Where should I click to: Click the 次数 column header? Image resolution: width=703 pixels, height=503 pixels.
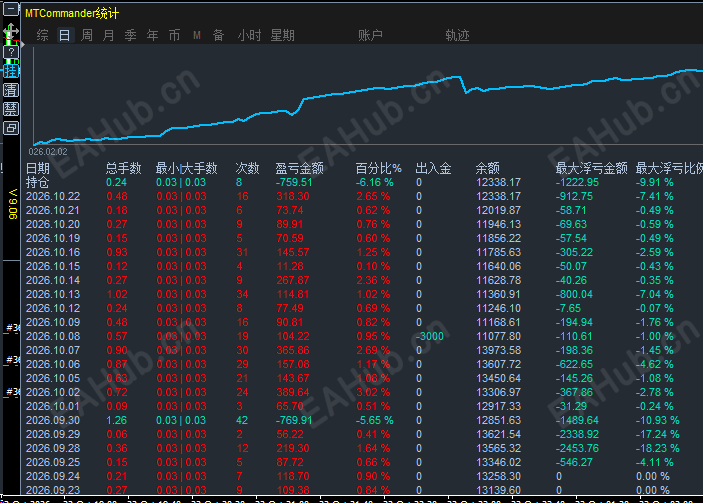point(247,169)
